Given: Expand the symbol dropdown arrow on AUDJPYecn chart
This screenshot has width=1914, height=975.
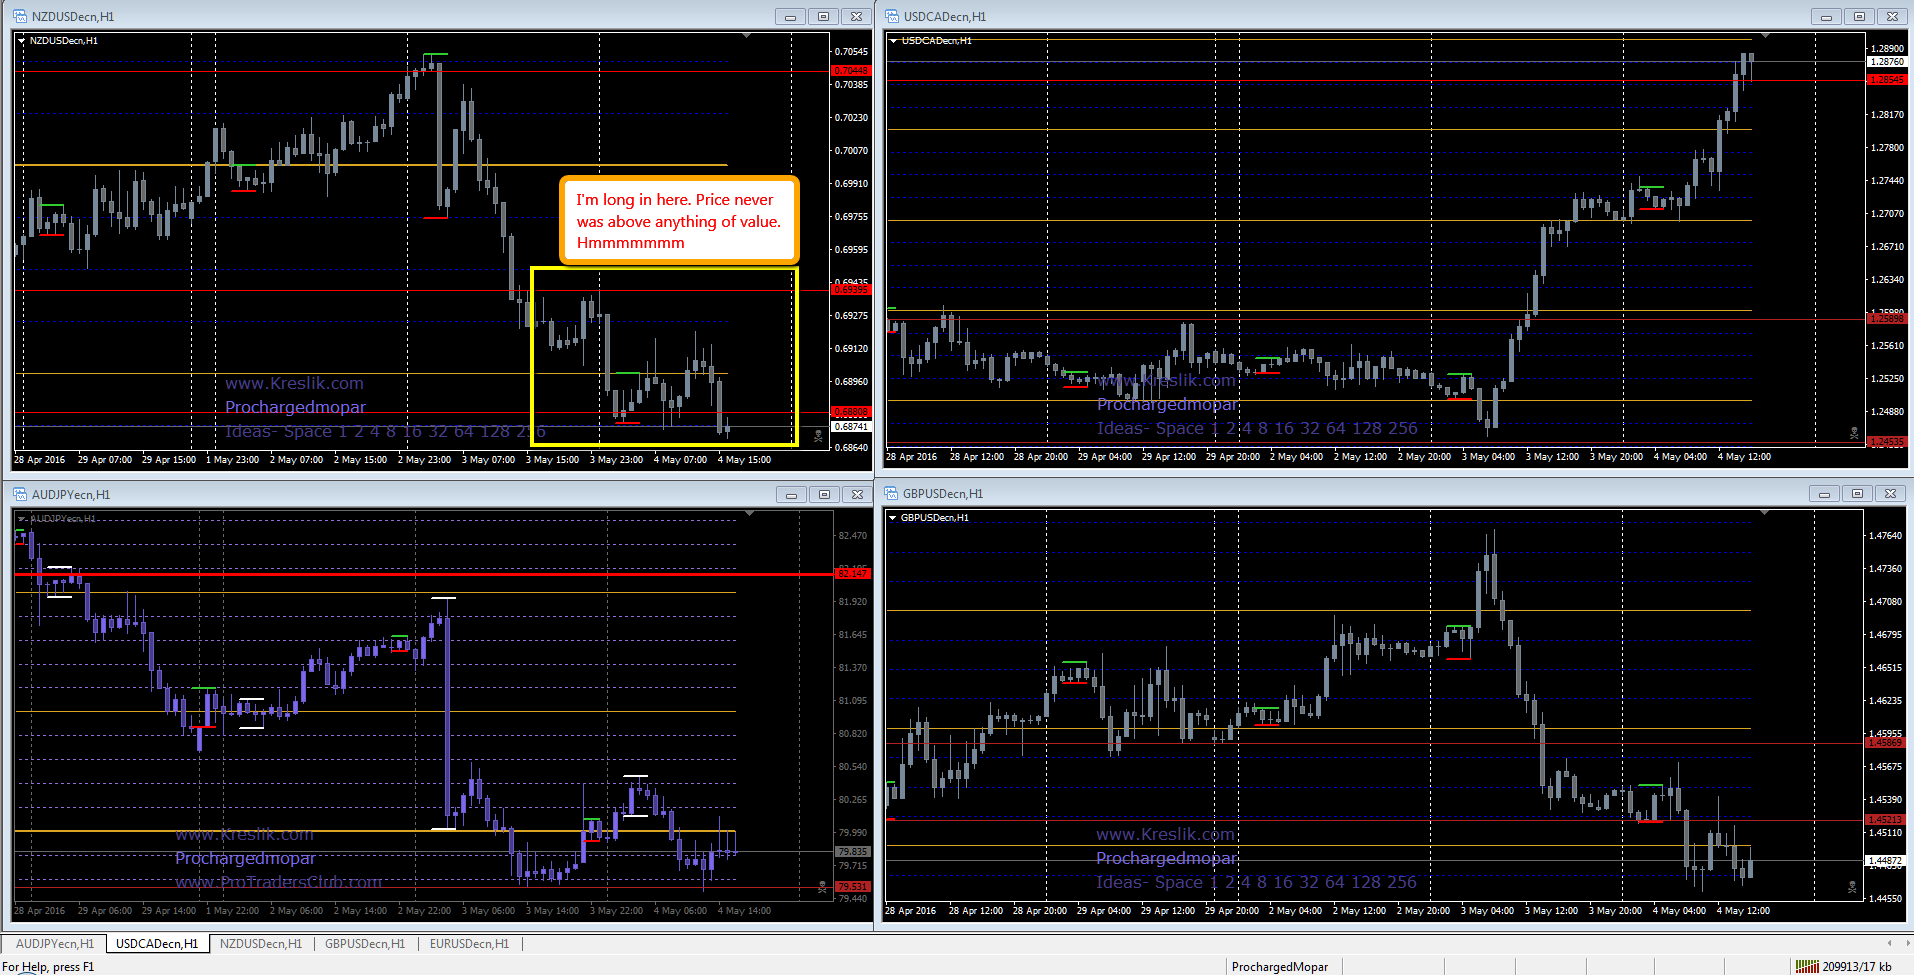Looking at the screenshot, I should tap(20, 519).
